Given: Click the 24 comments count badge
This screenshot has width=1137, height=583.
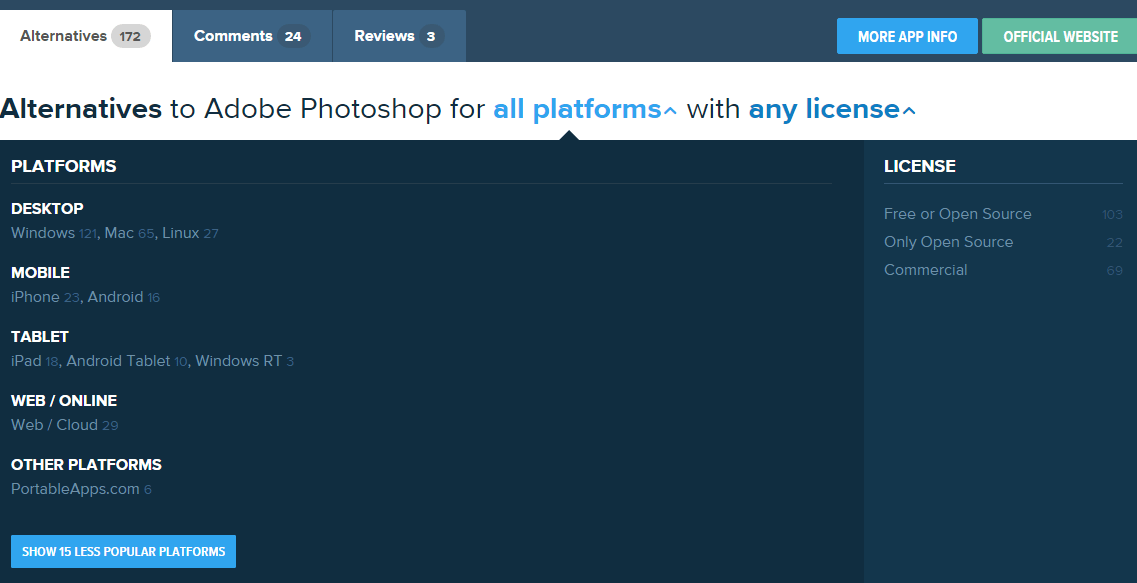Looking at the screenshot, I should pyautogui.click(x=293, y=36).
